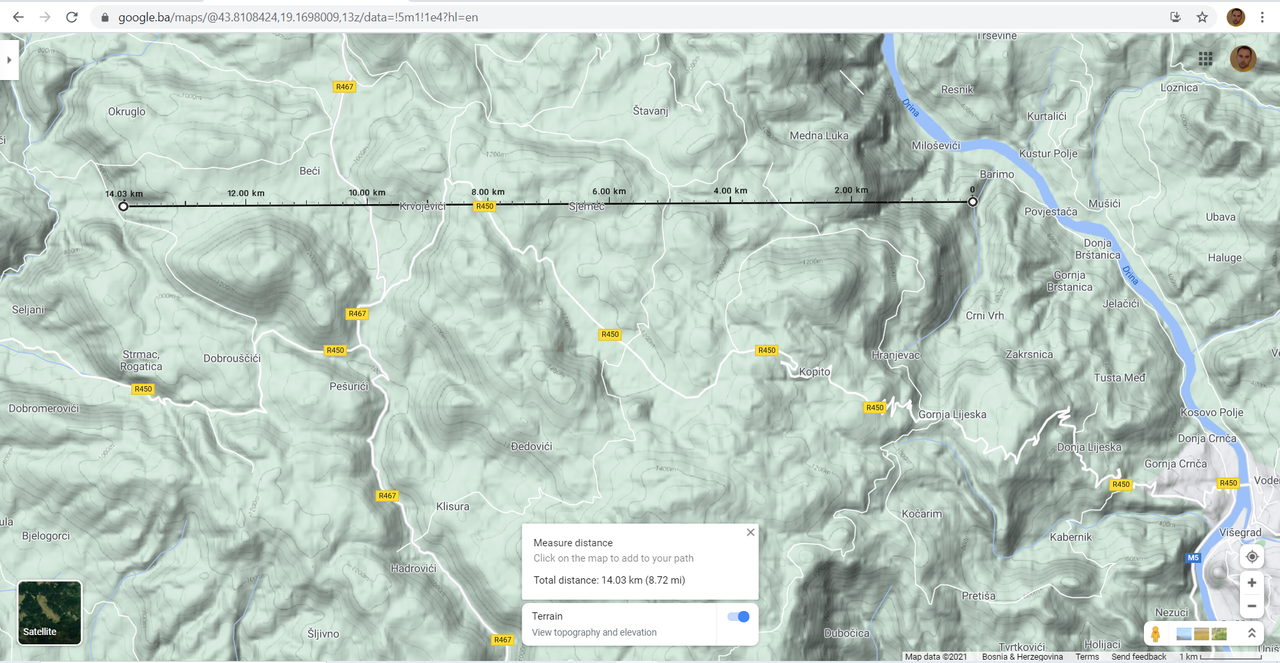Zoom in with the plus button
Viewport: 1280px width, 663px height.
1251,582
